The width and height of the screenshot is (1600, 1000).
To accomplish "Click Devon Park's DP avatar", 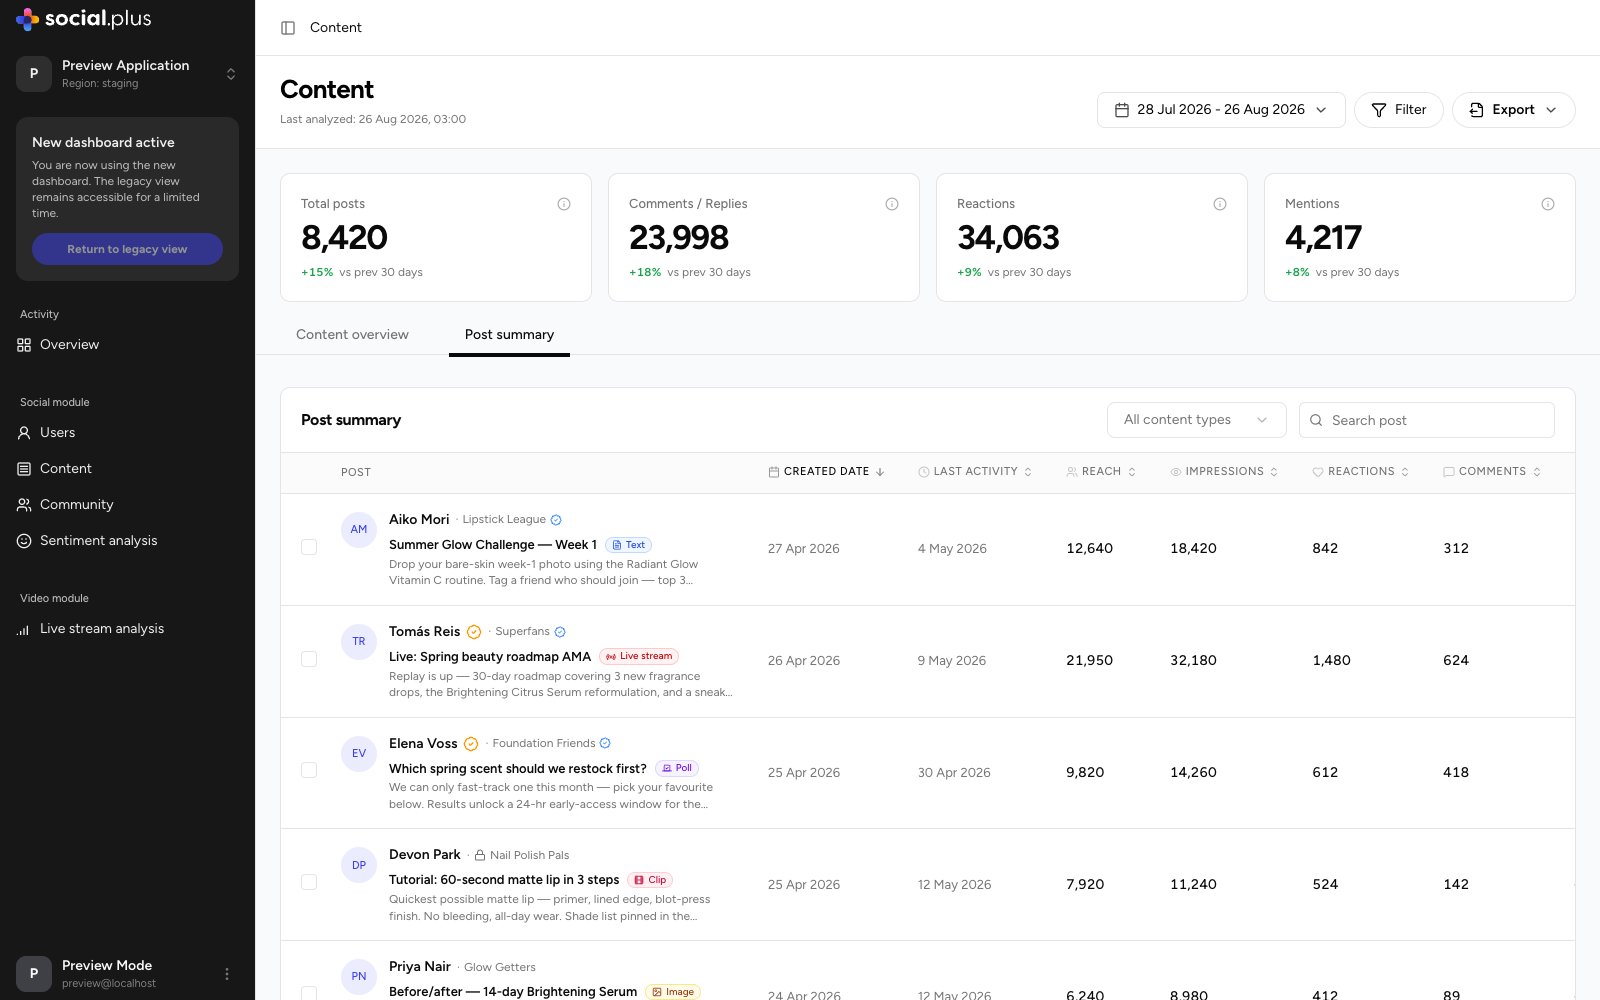I will tap(359, 865).
